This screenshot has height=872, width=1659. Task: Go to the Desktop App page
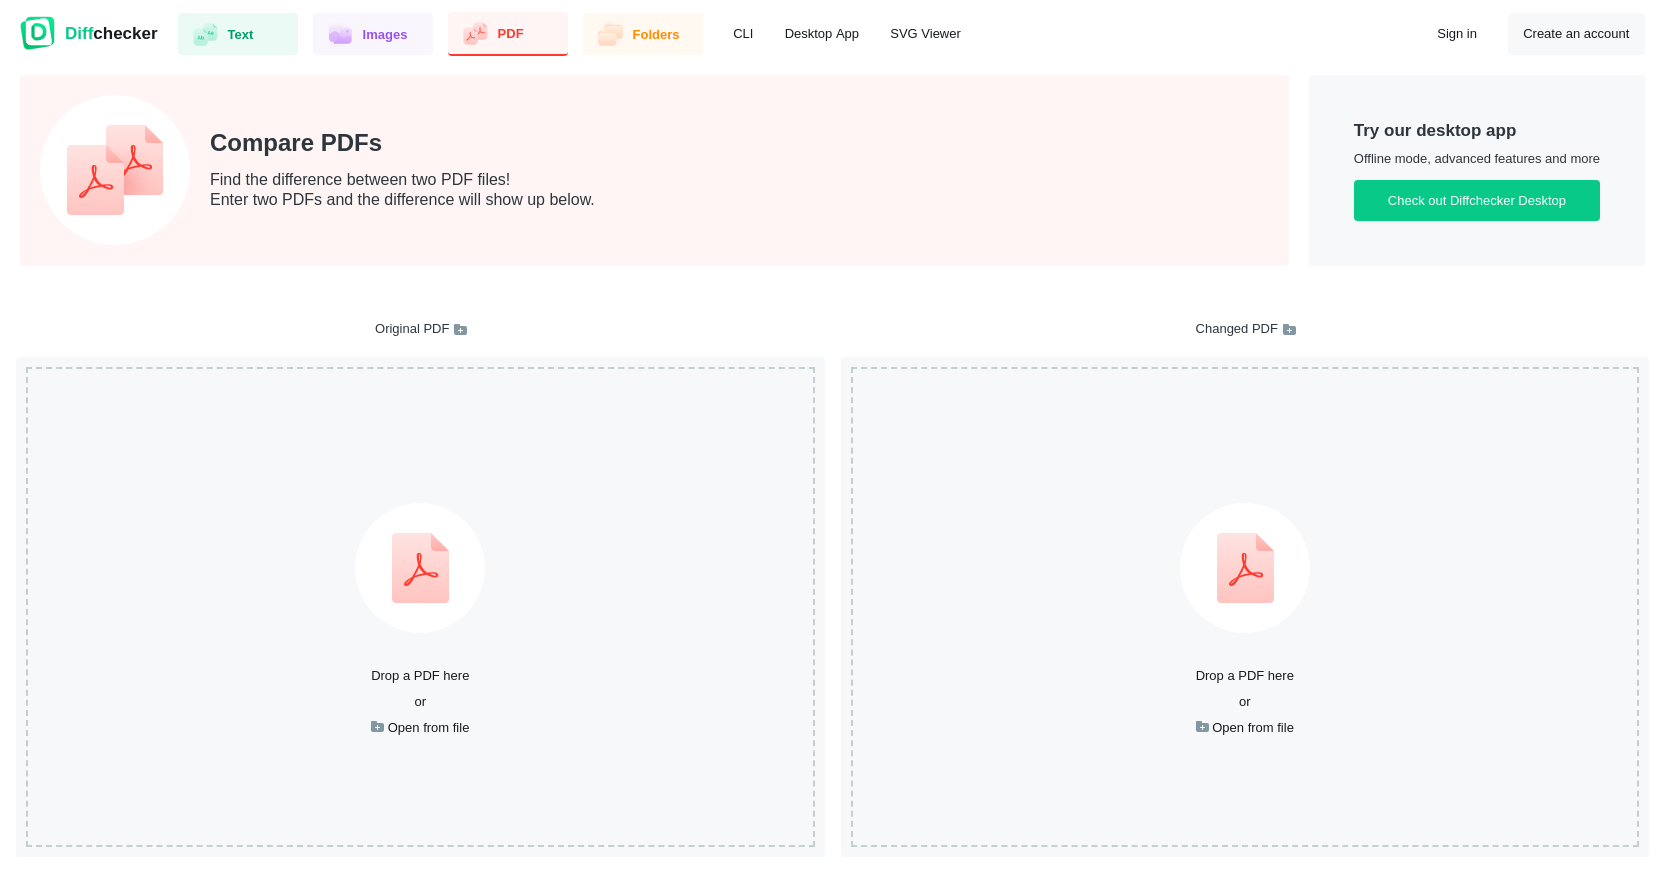822,34
